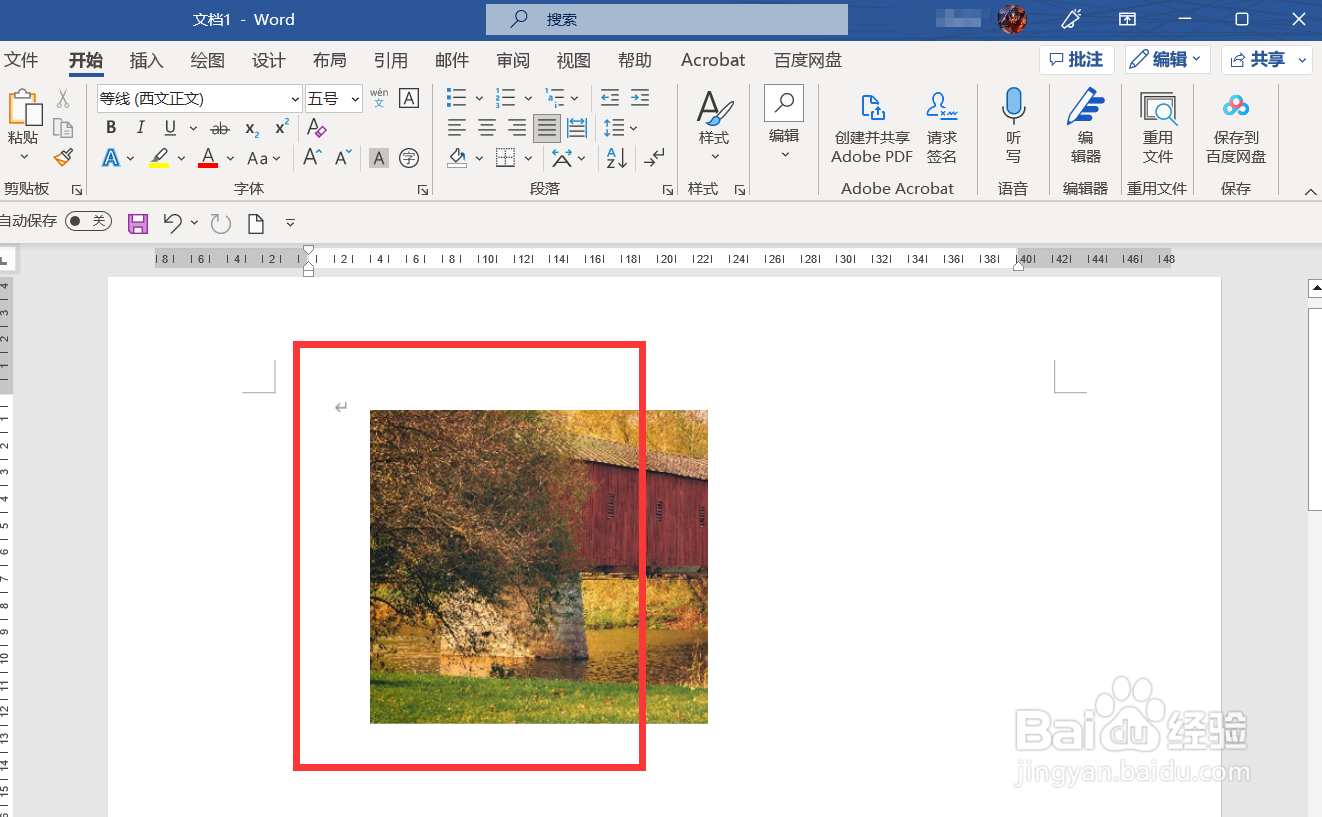
Task: Open the font name dropdown
Action: tap(295, 99)
